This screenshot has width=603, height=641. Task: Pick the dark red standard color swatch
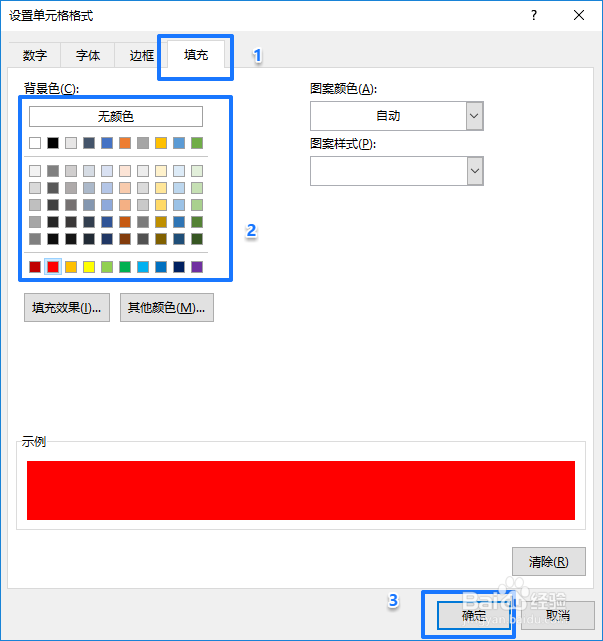pyautogui.click(x=35, y=267)
